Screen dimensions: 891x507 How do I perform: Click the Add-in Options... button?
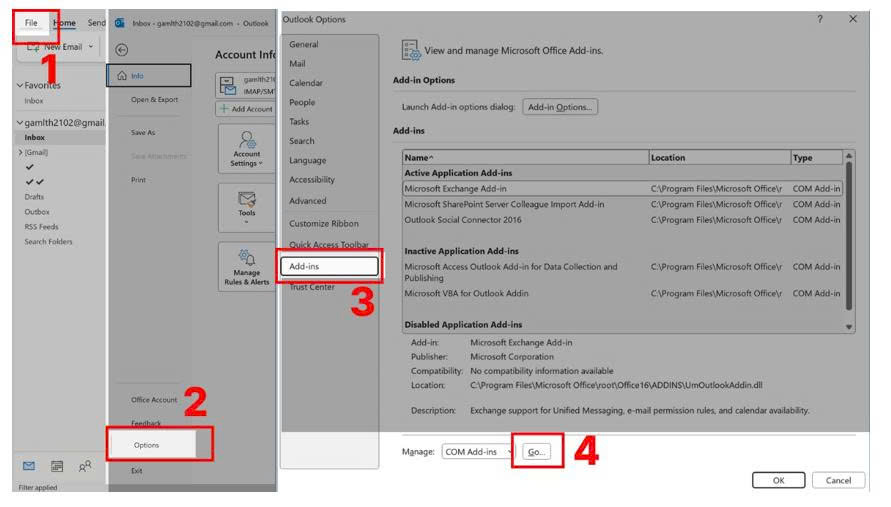[x=560, y=107]
